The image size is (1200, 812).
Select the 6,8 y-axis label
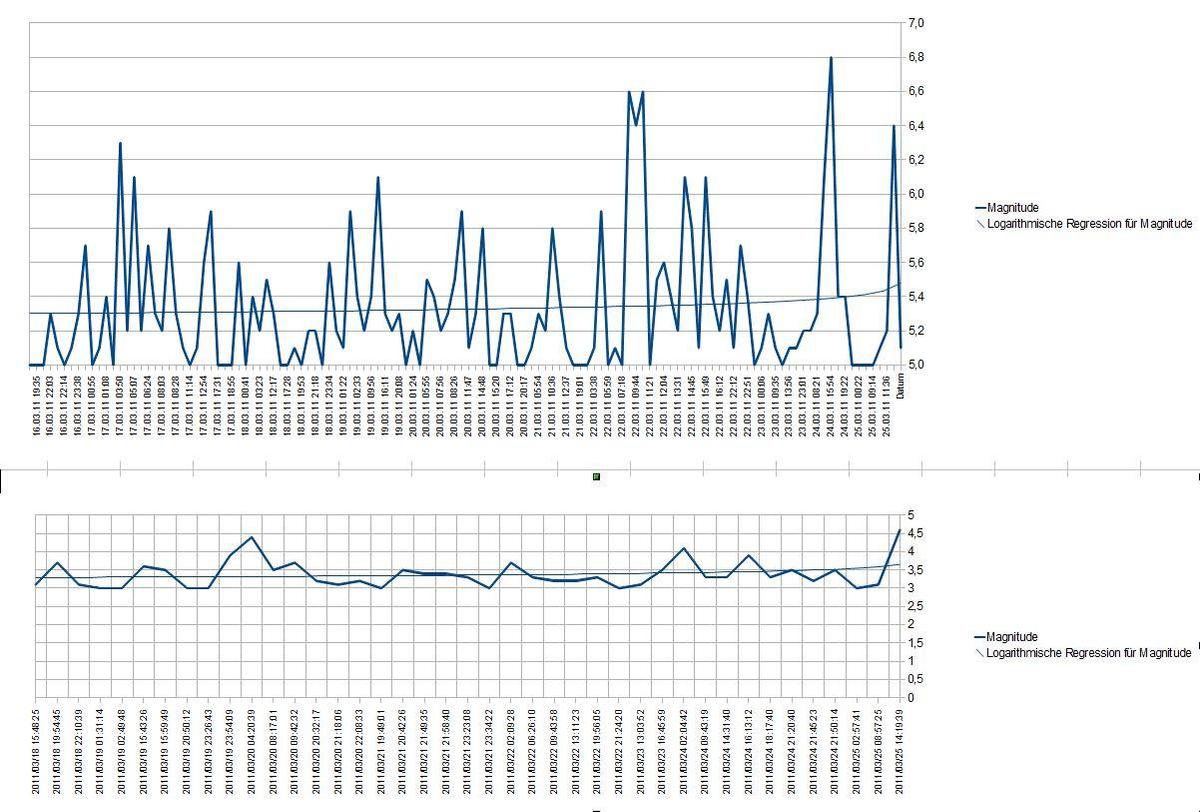[x=915, y=57]
